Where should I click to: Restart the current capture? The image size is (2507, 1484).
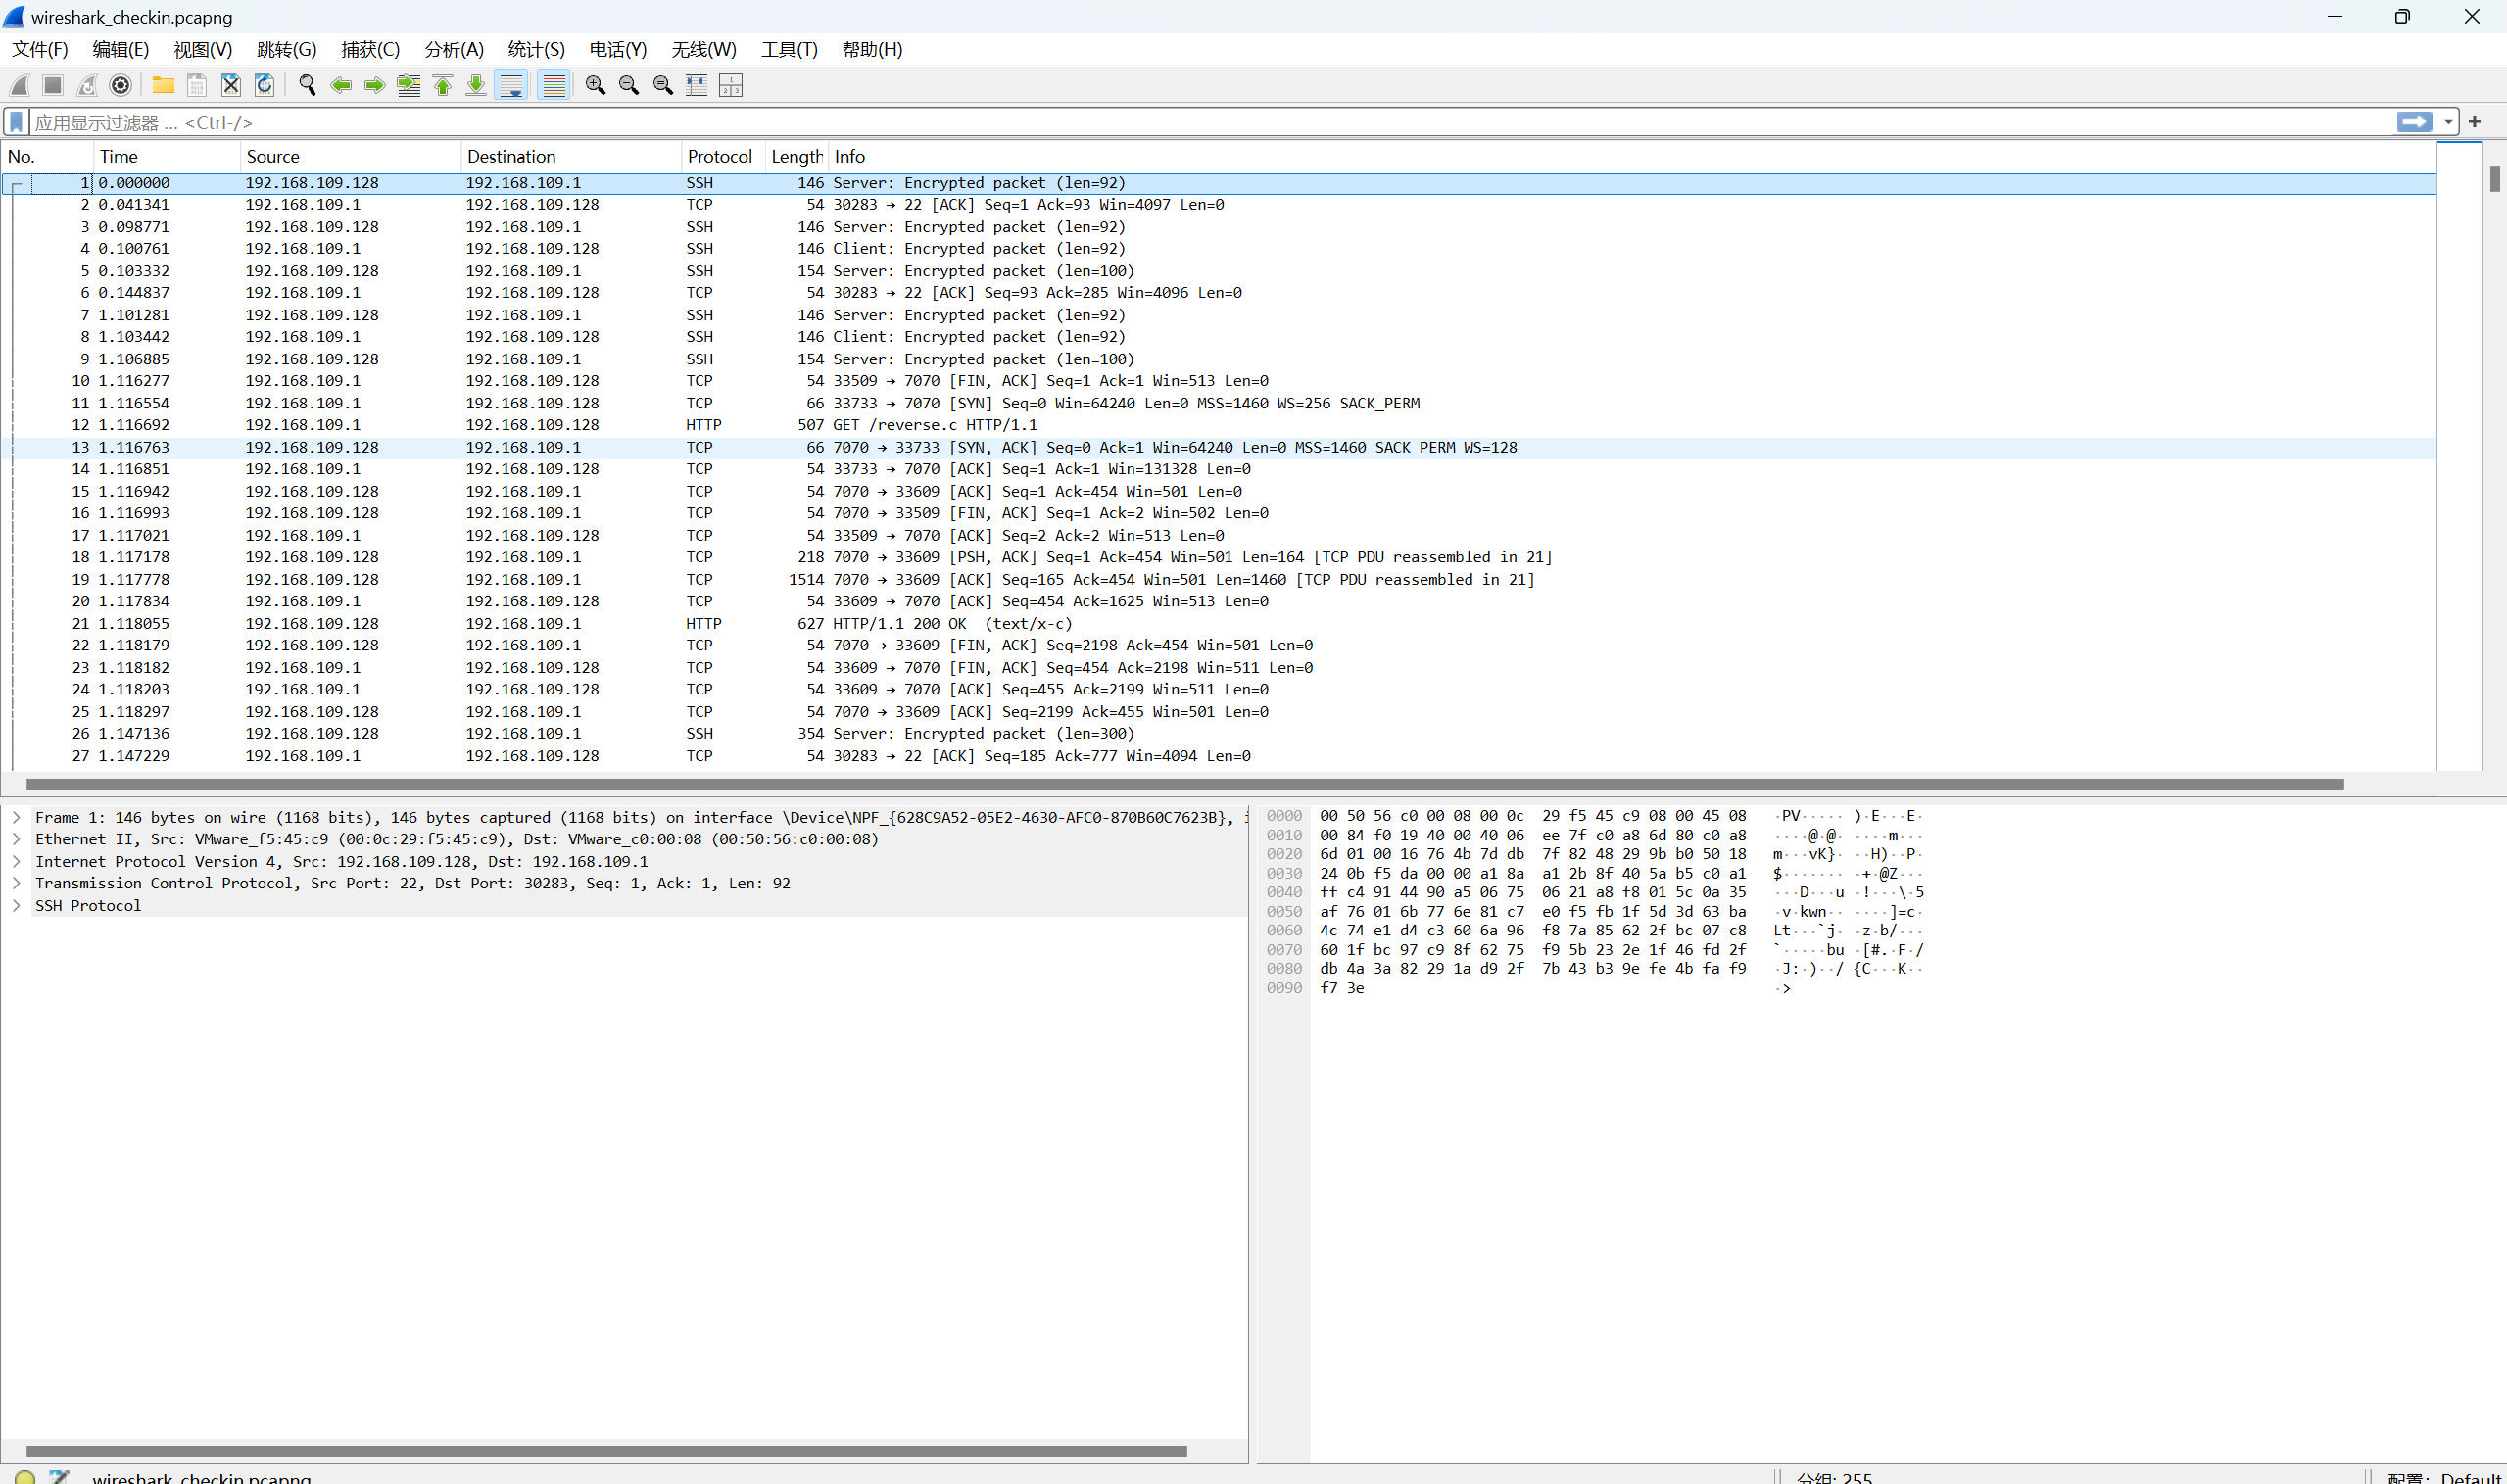pos(87,85)
